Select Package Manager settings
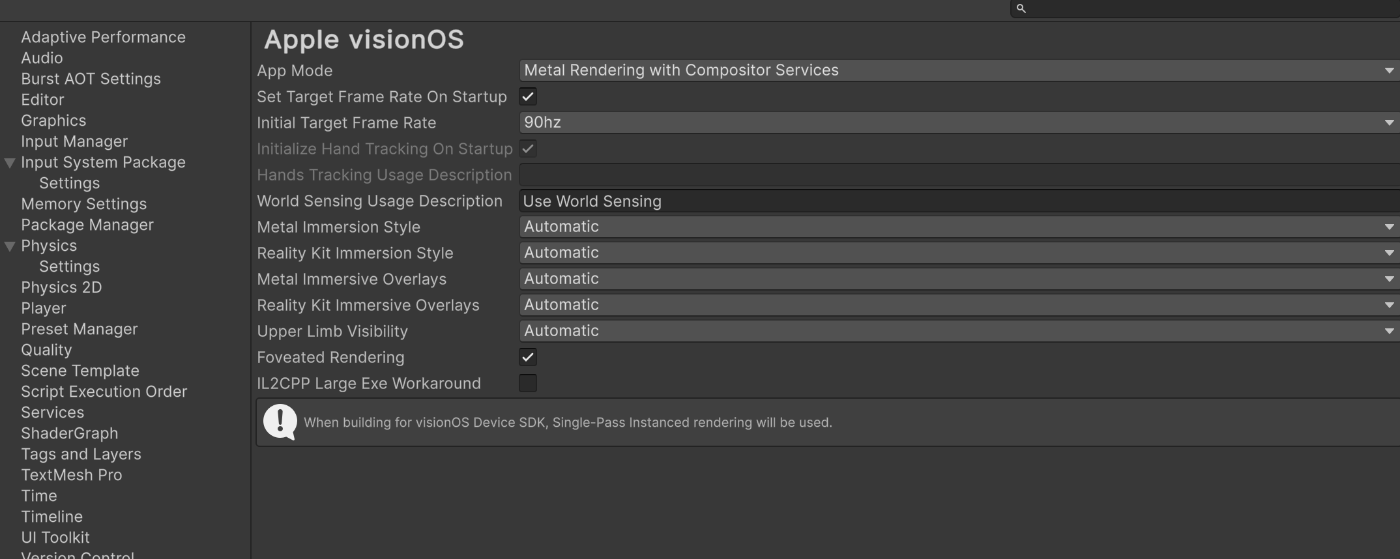 pyautogui.click(x=87, y=225)
